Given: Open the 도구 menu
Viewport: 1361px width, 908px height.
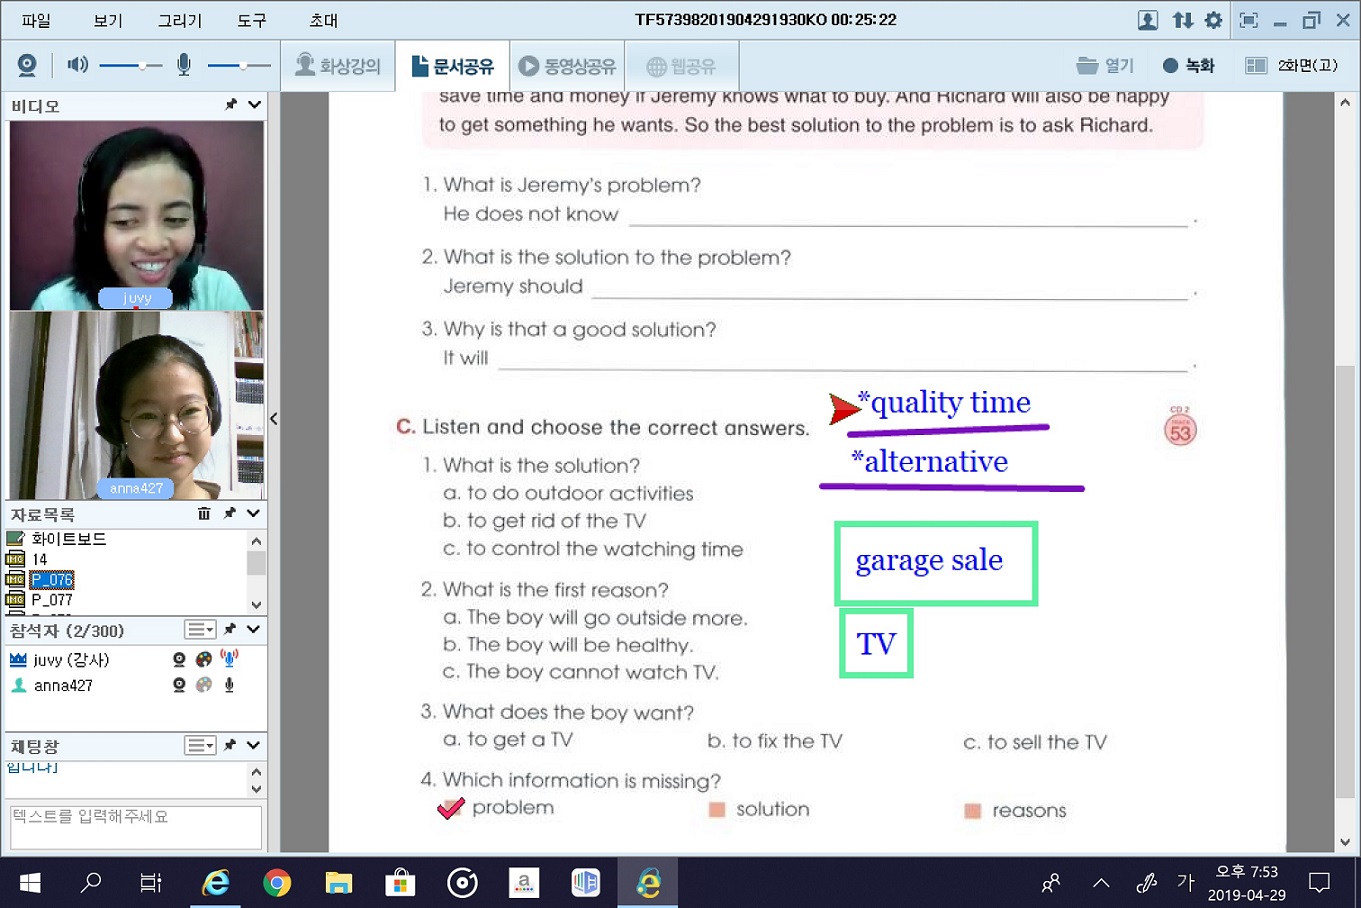Looking at the screenshot, I should tap(251, 20).
